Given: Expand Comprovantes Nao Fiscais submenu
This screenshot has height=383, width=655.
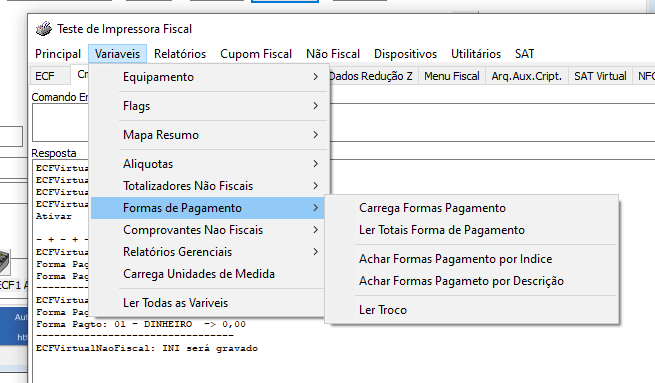Looking at the screenshot, I should [x=208, y=230].
